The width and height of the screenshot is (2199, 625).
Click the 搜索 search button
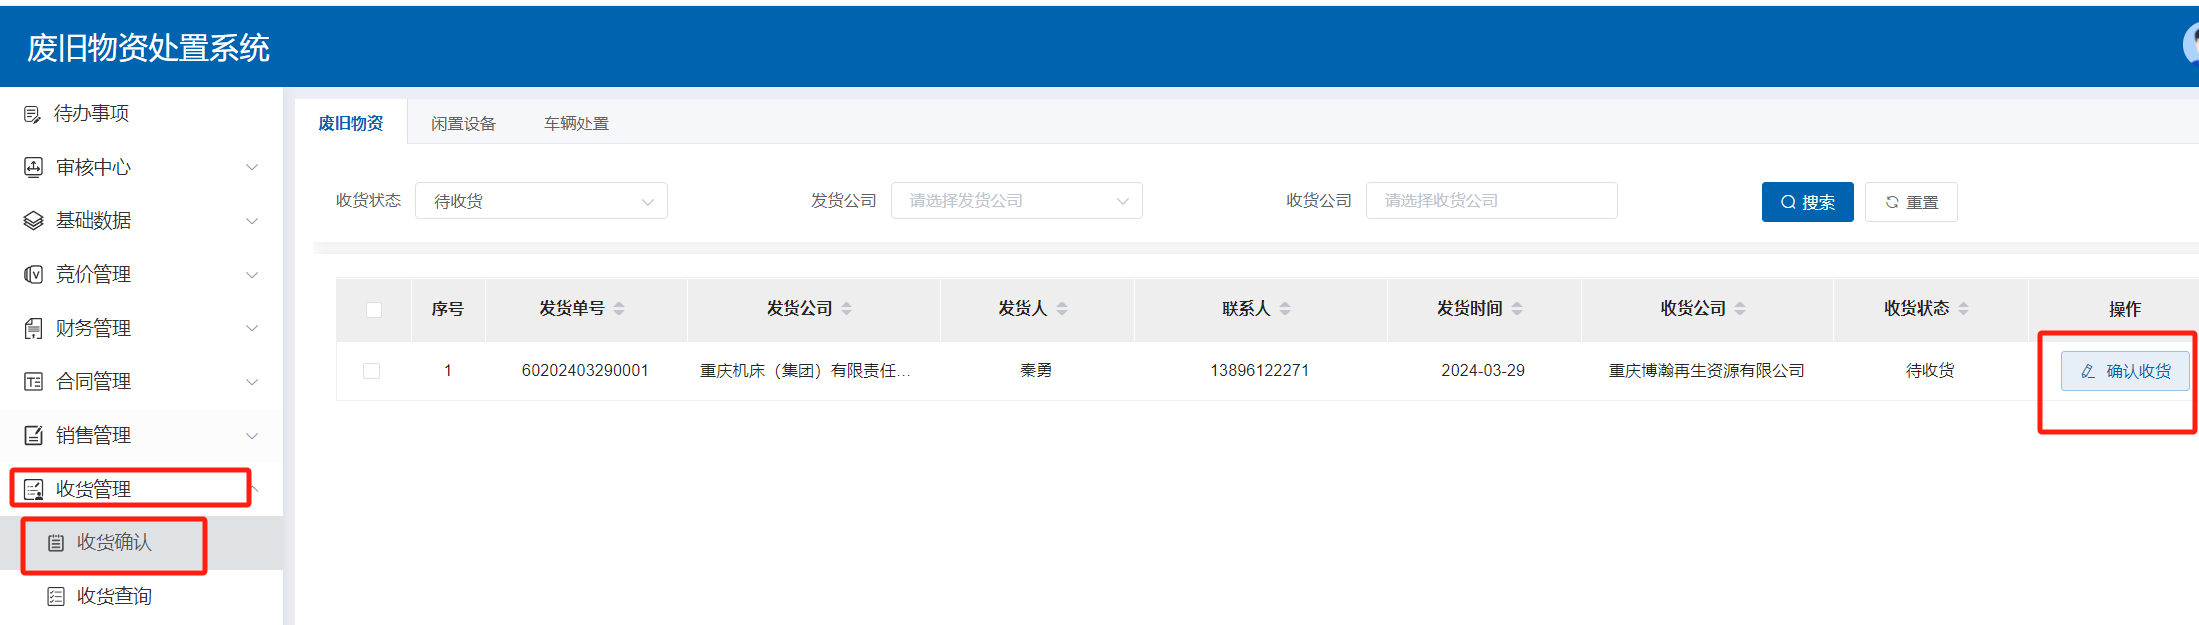click(x=1807, y=202)
